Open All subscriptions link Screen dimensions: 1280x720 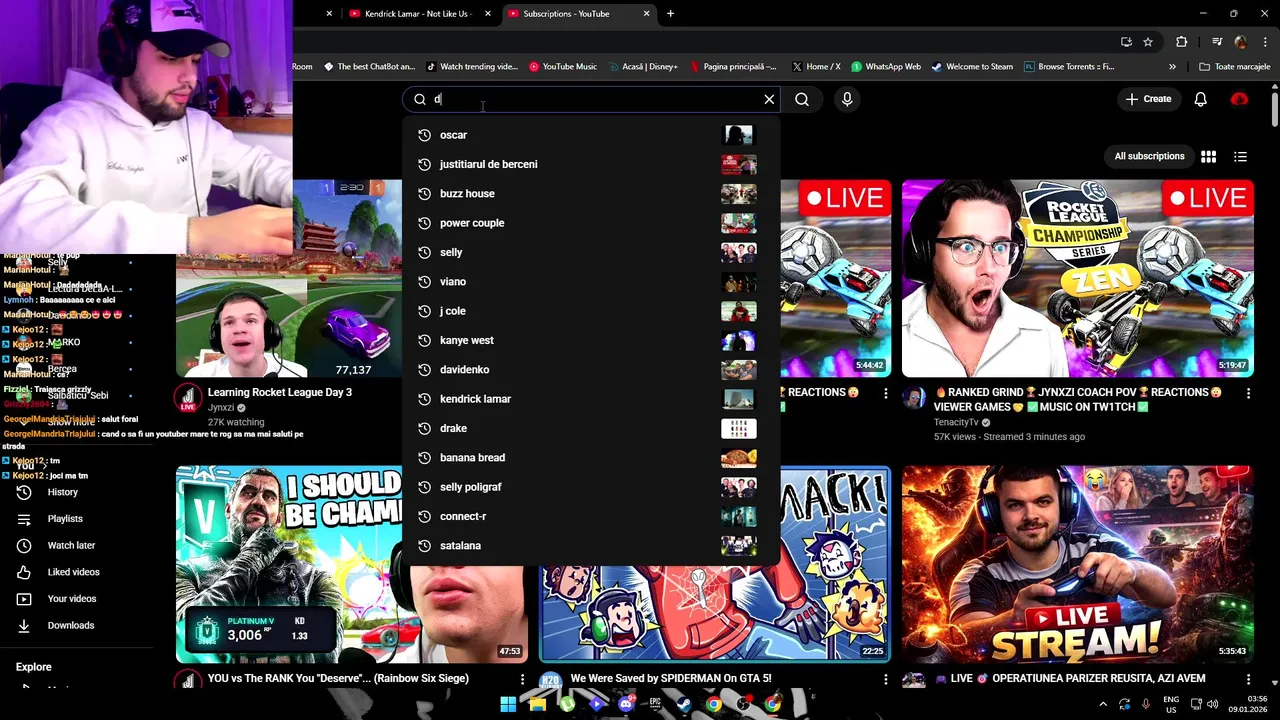point(1149,156)
